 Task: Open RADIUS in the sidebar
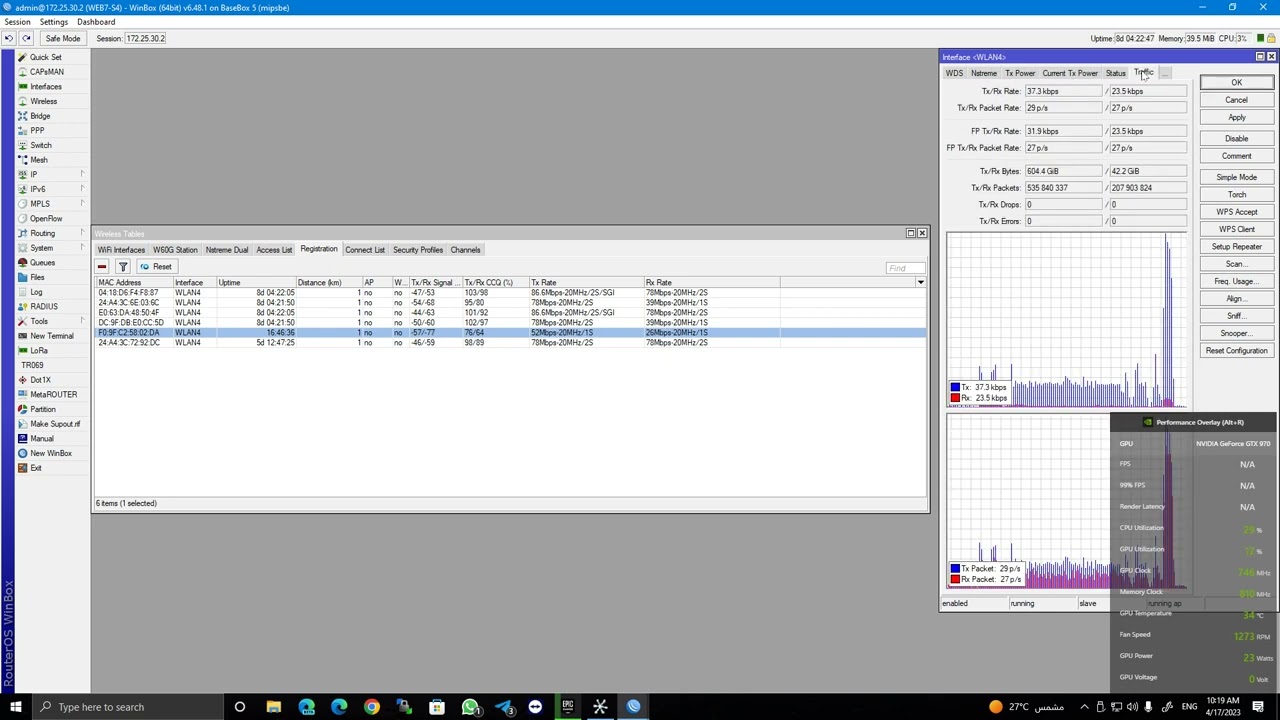tap(43, 306)
